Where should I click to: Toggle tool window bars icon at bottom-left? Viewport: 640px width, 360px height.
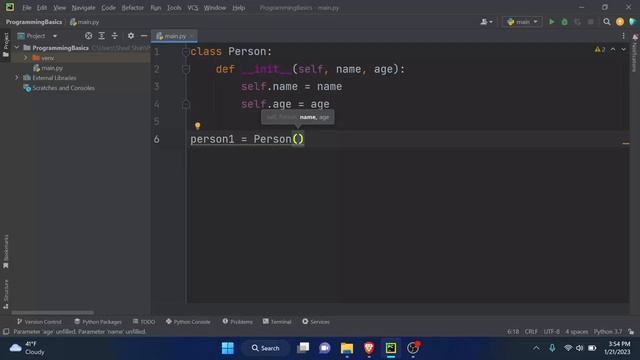point(6,331)
